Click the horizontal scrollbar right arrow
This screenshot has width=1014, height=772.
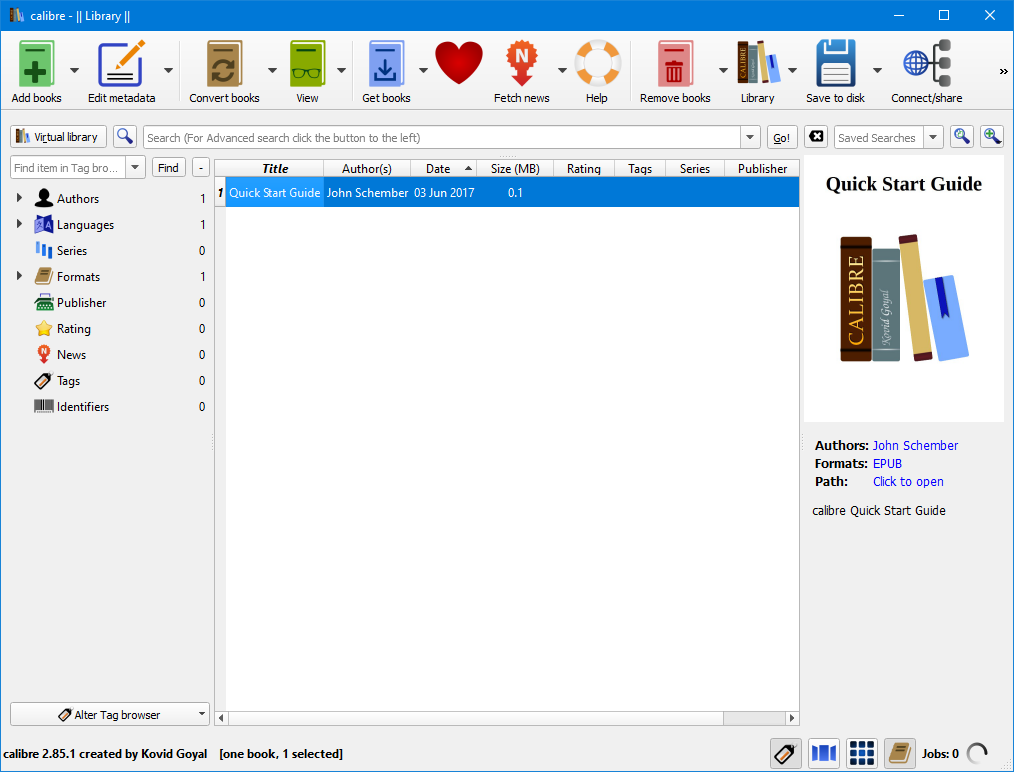[x=792, y=718]
